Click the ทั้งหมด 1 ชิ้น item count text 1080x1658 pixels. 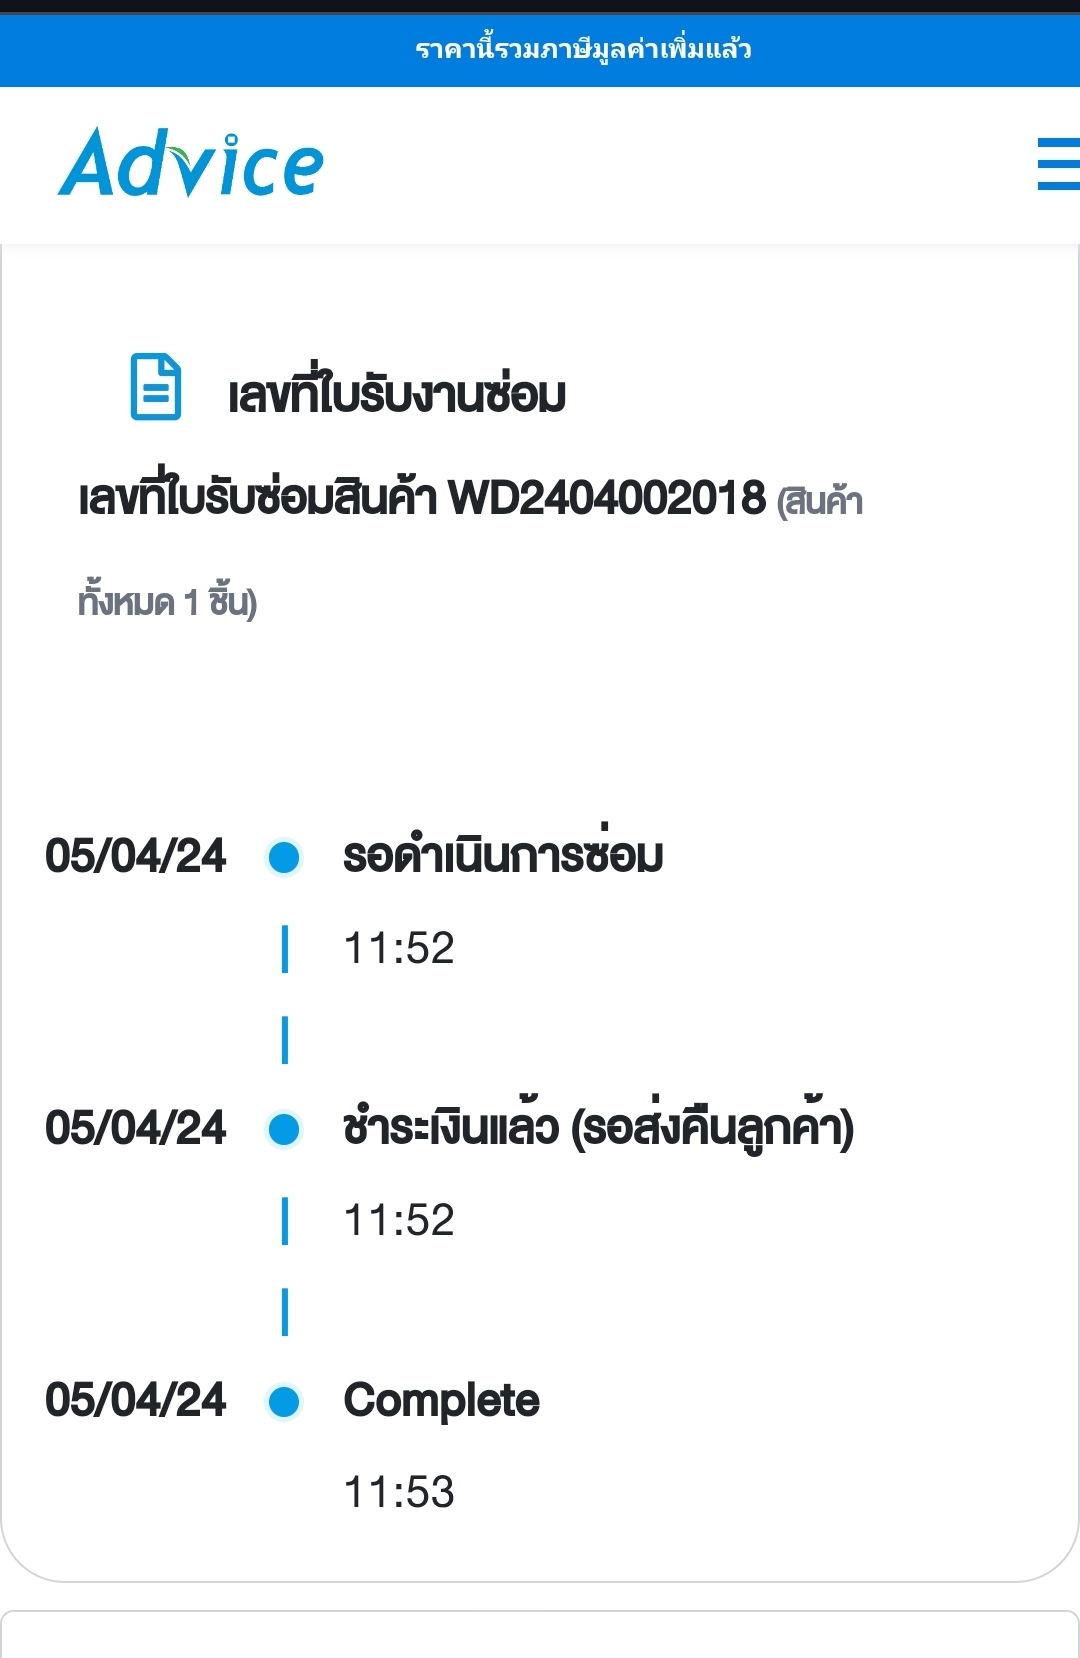168,601
